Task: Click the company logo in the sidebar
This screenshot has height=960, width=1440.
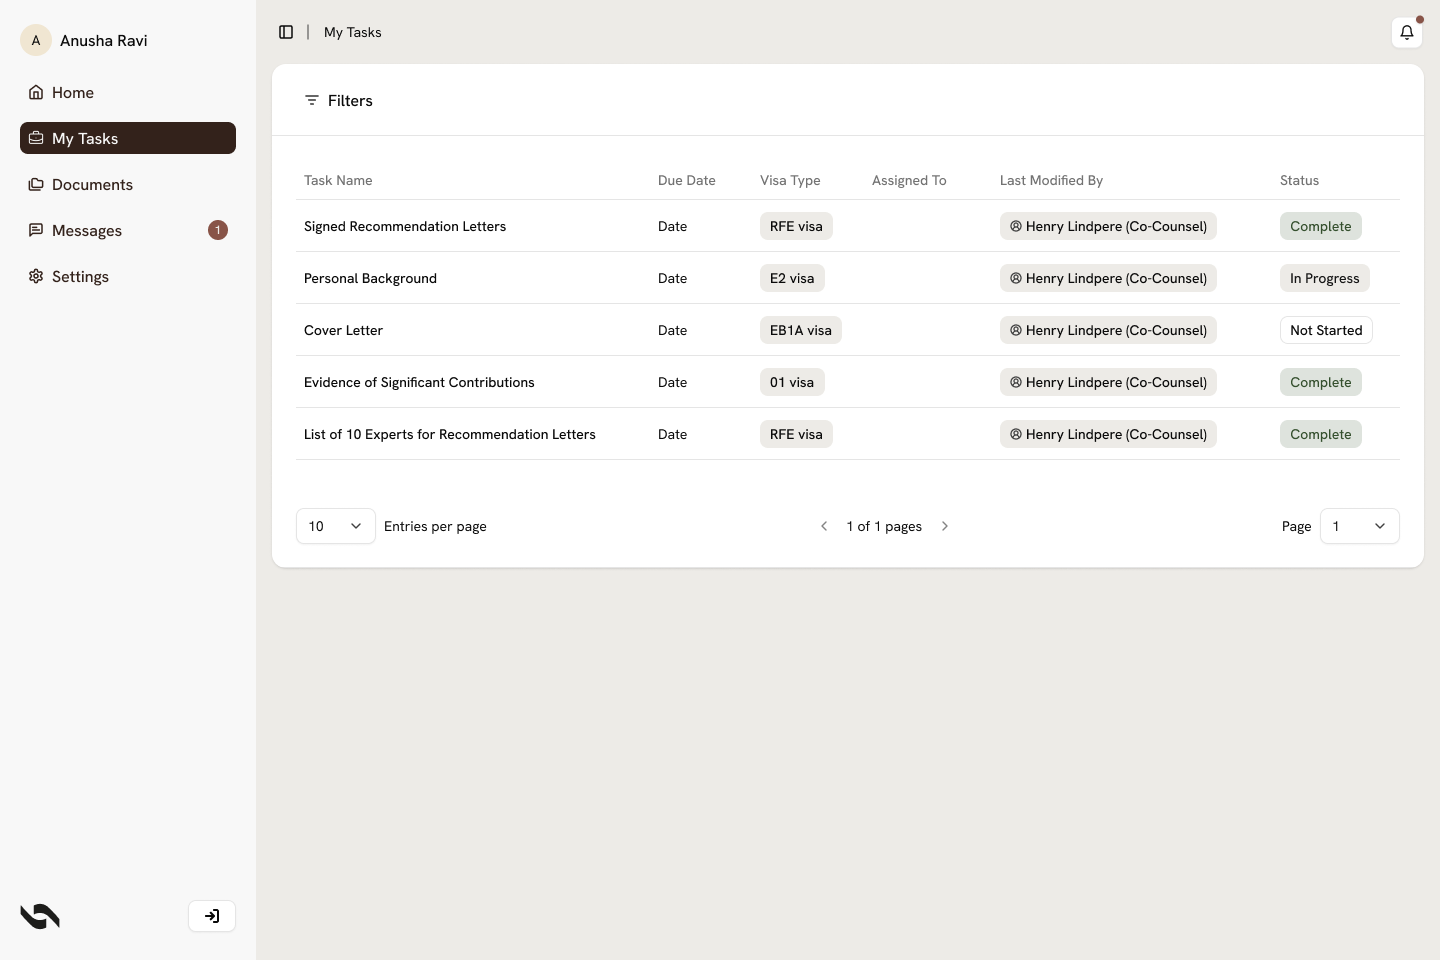Action: coord(40,916)
